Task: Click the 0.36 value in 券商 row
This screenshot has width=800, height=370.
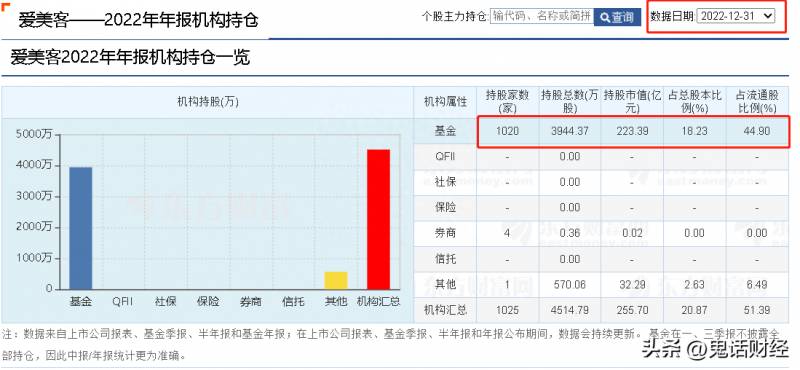Action: coord(570,233)
